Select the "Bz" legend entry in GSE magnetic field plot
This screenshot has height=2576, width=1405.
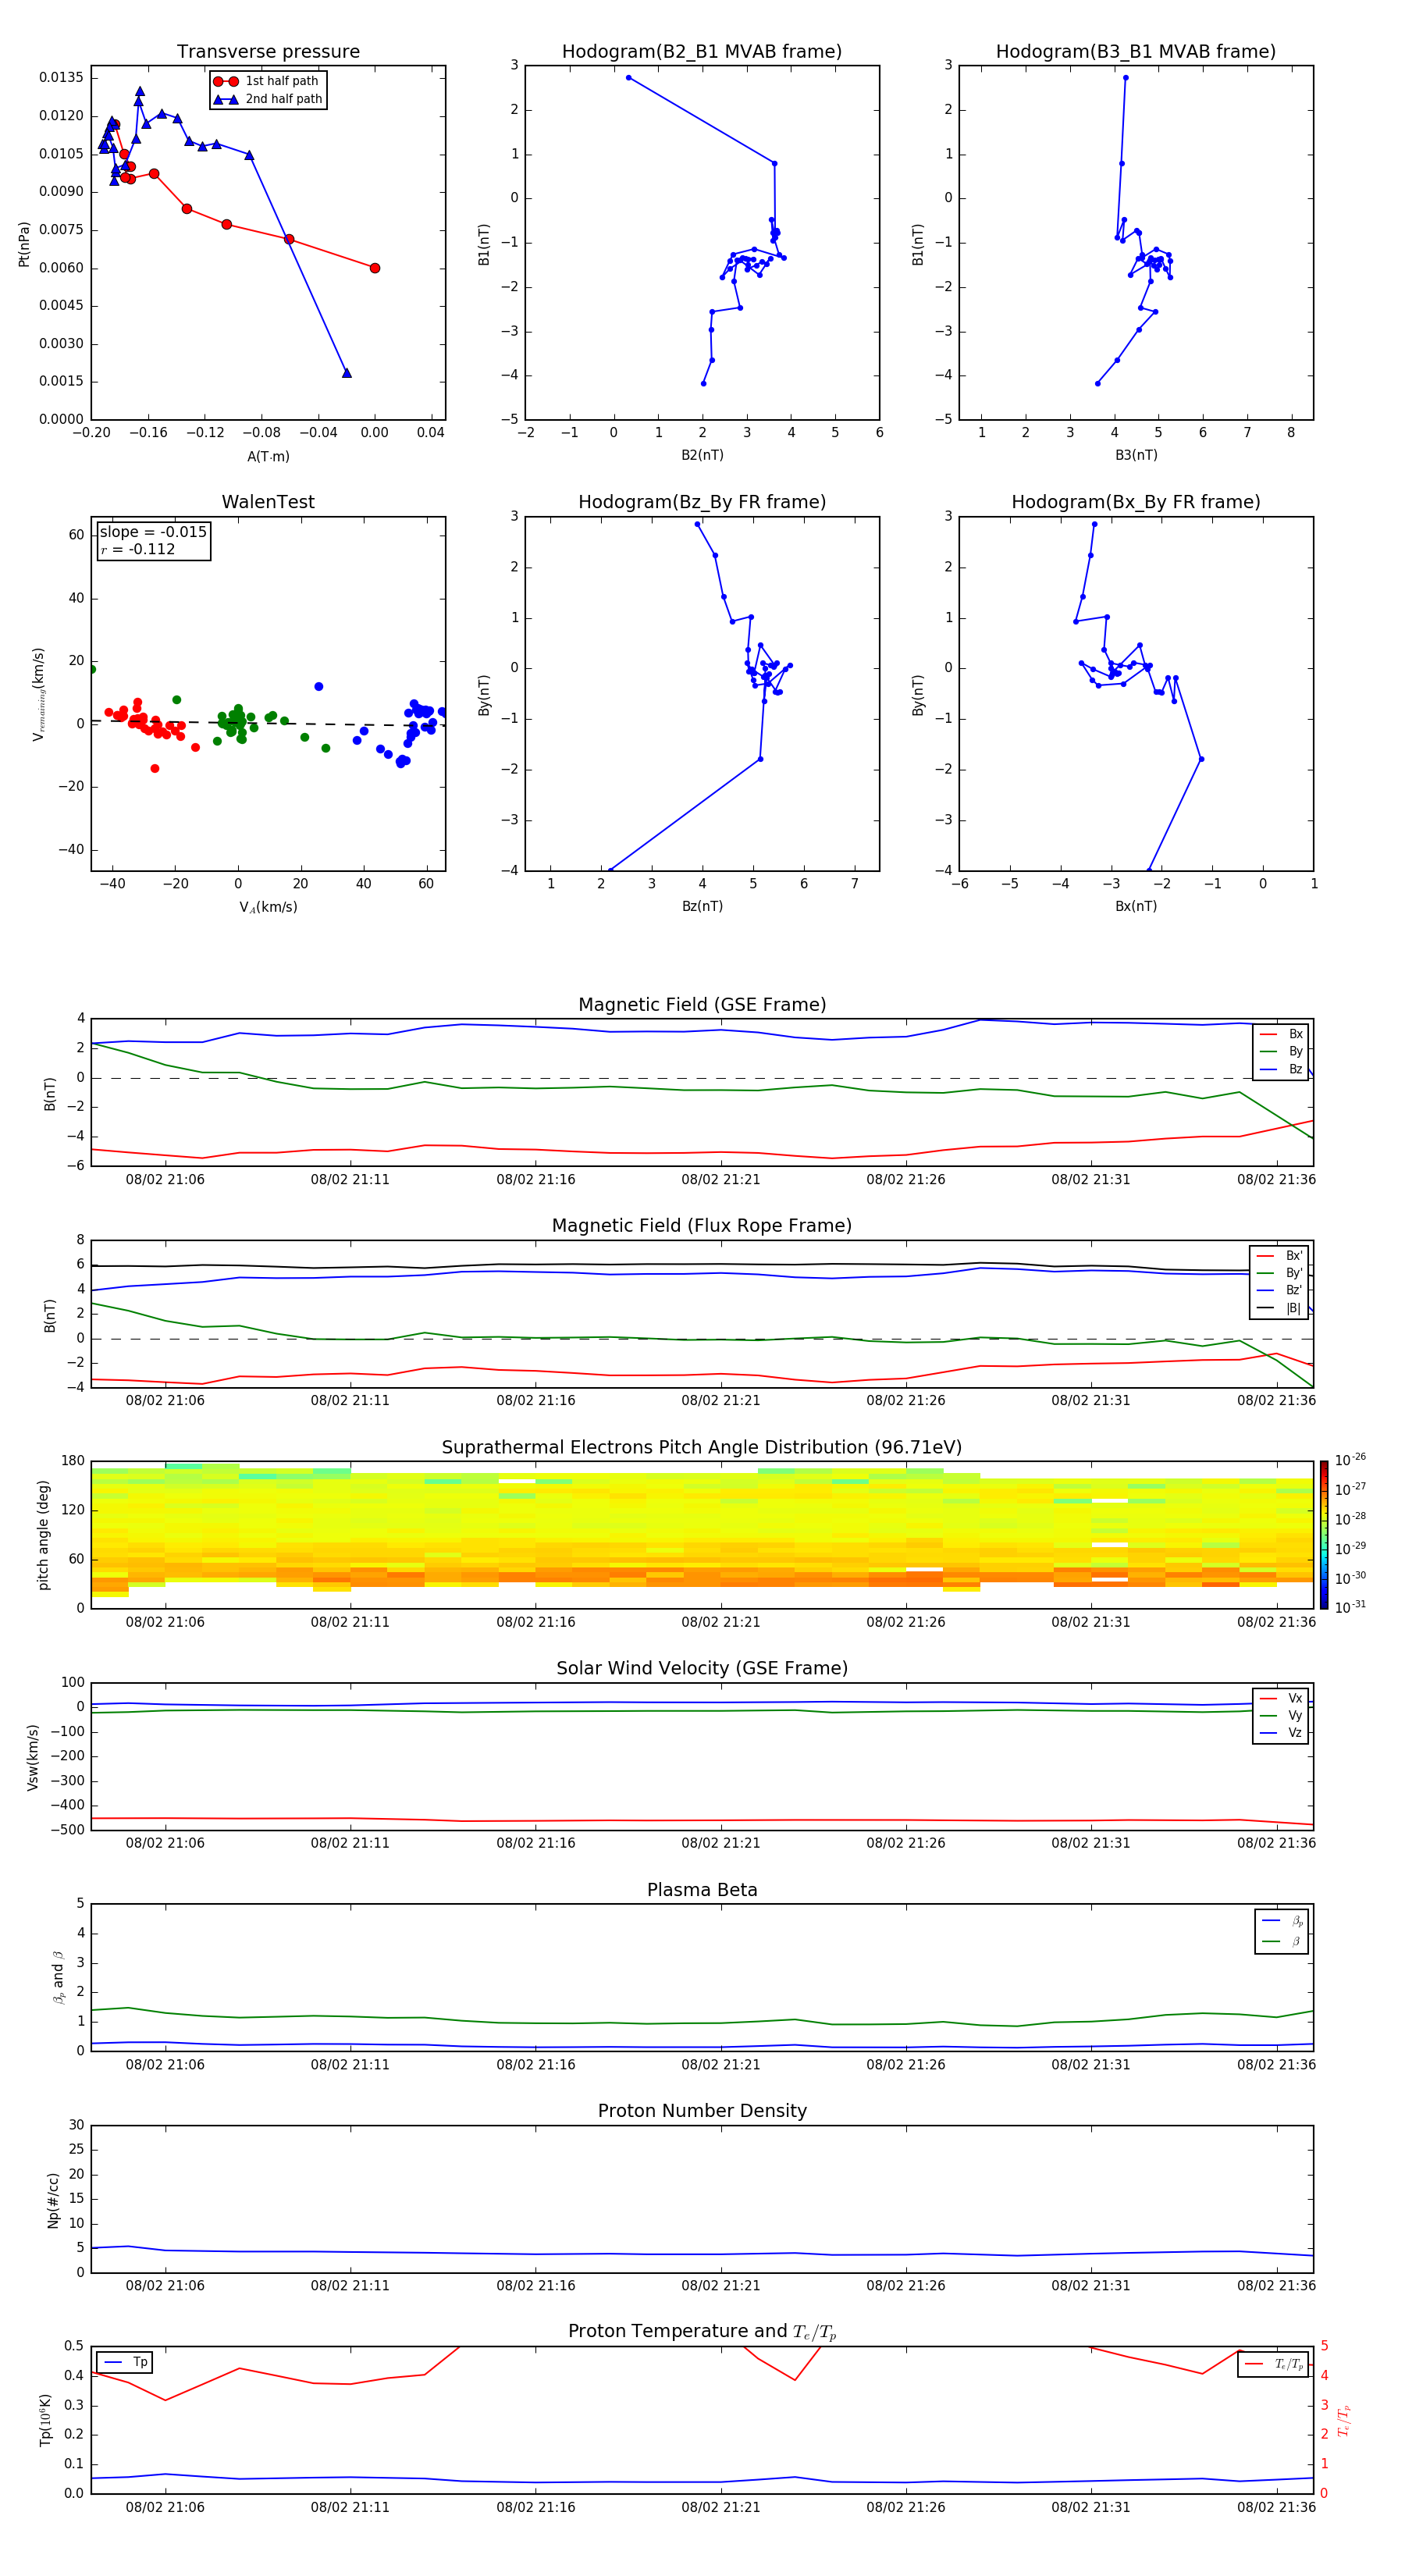pyautogui.click(x=1281, y=1069)
